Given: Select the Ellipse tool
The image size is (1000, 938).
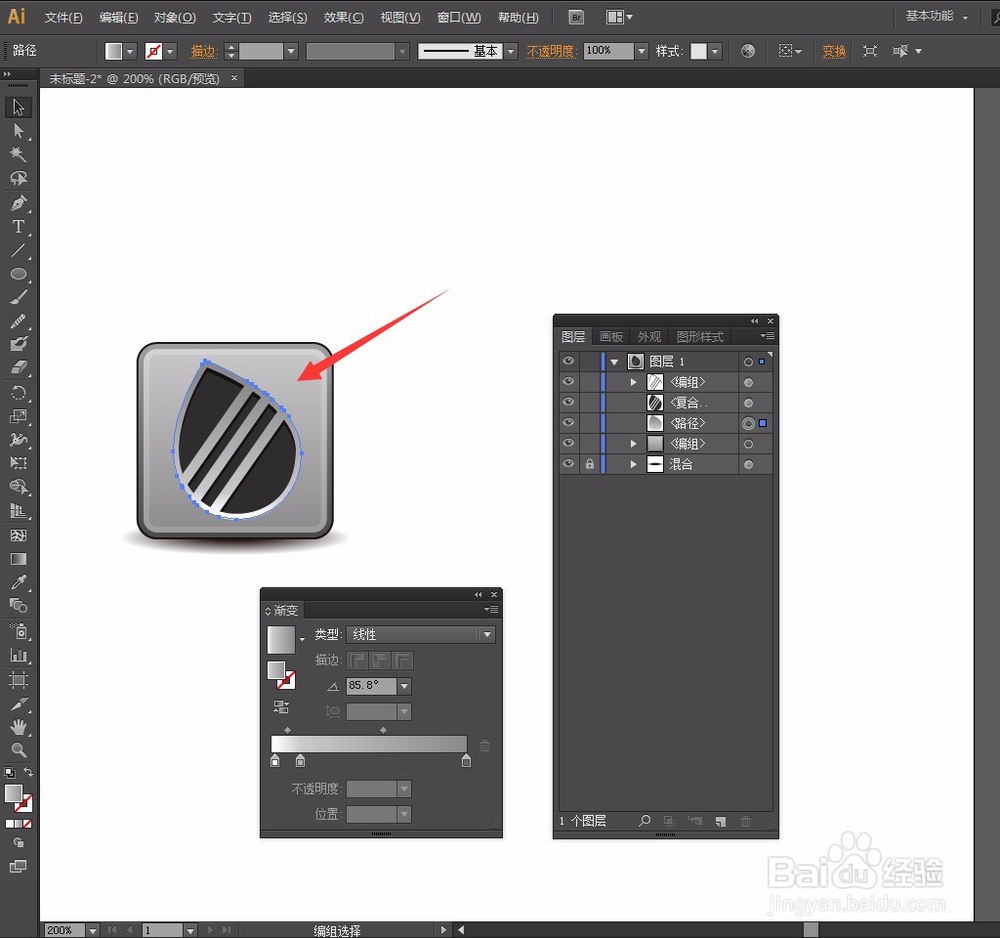Looking at the screenshot, I should coord(18,274).
